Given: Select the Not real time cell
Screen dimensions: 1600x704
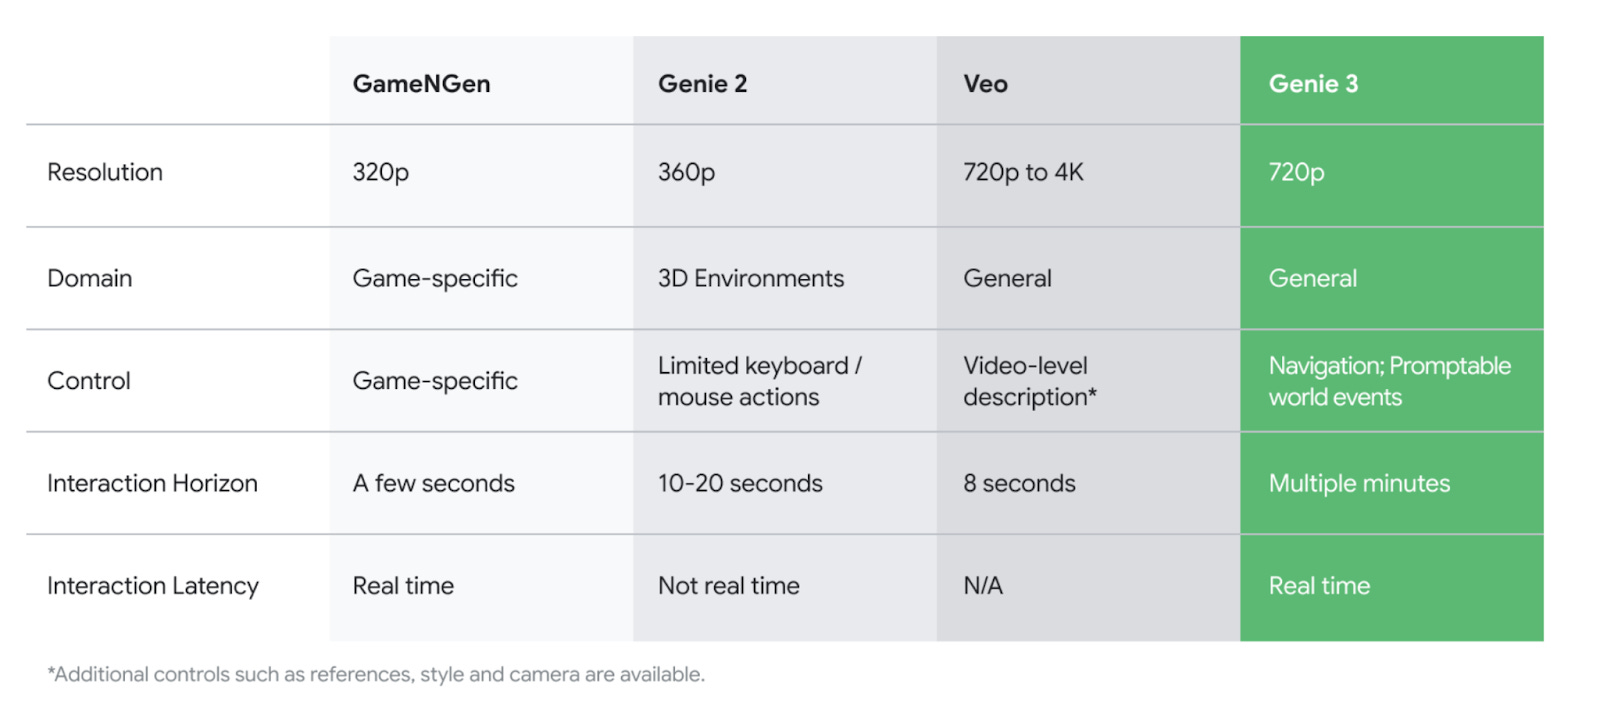Looking at the screenshot, I should (x=728, y=586).
